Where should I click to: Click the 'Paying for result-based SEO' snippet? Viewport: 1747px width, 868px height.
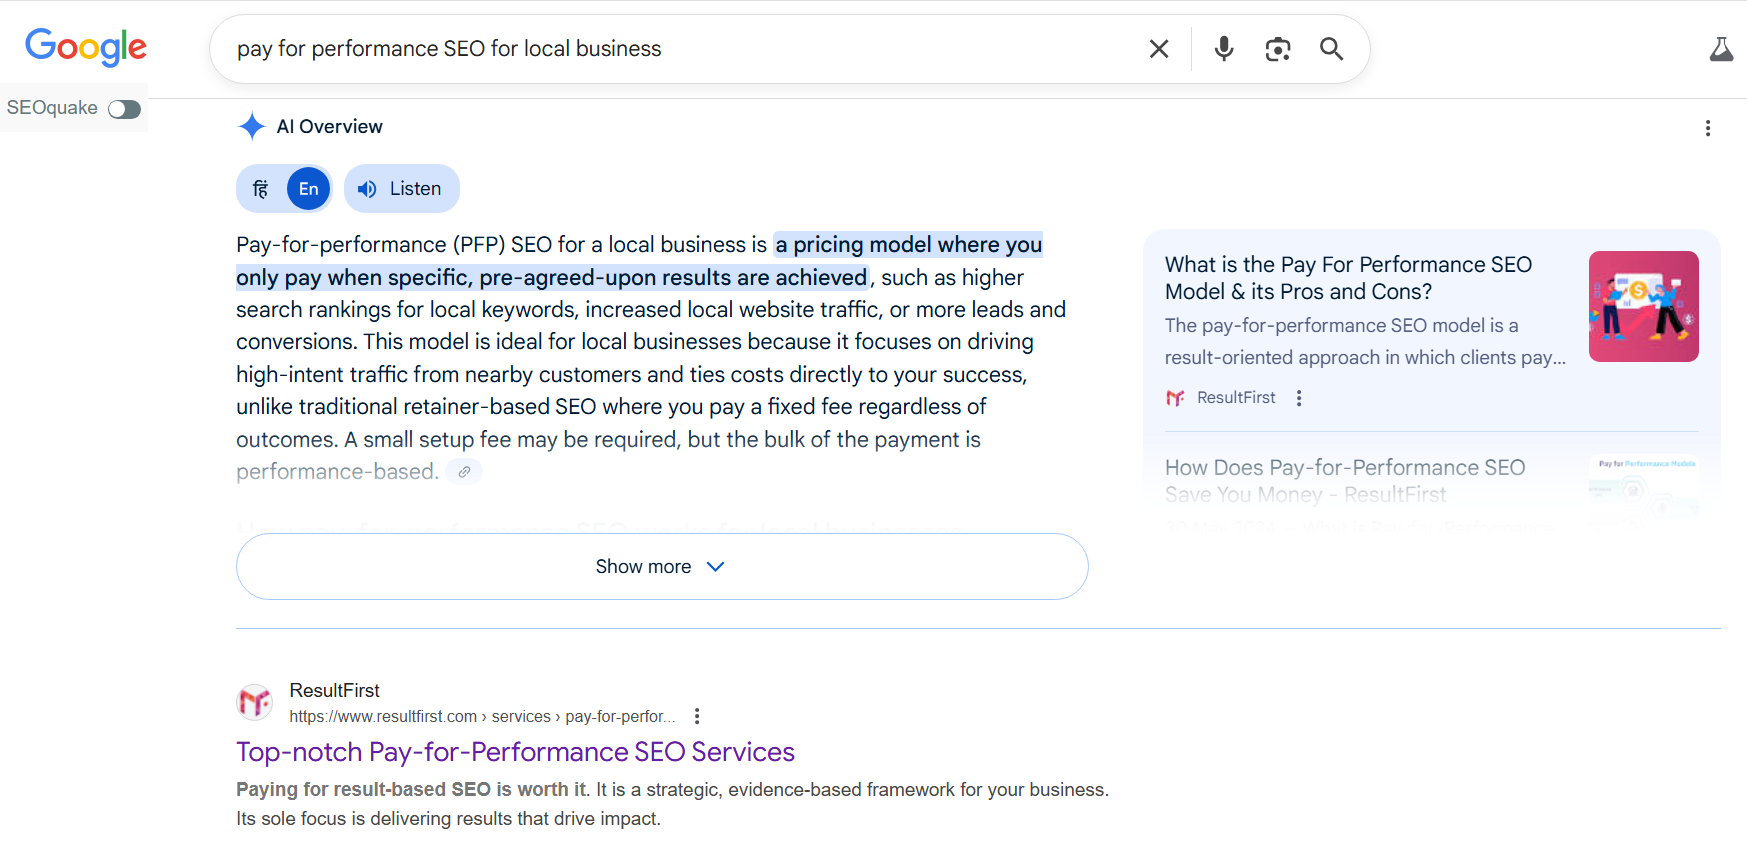click(672, 804)
